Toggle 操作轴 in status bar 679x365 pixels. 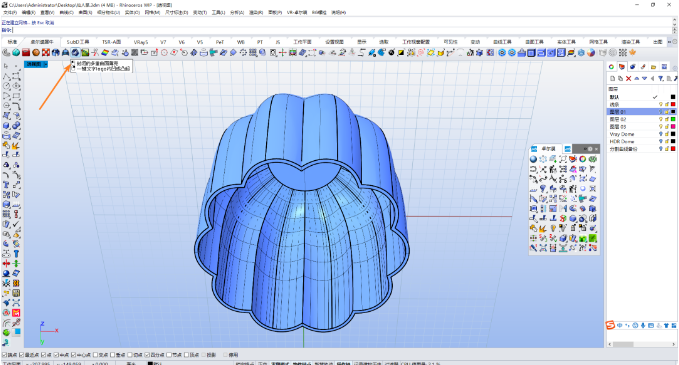pyautogui.click(x=343, y=363)
